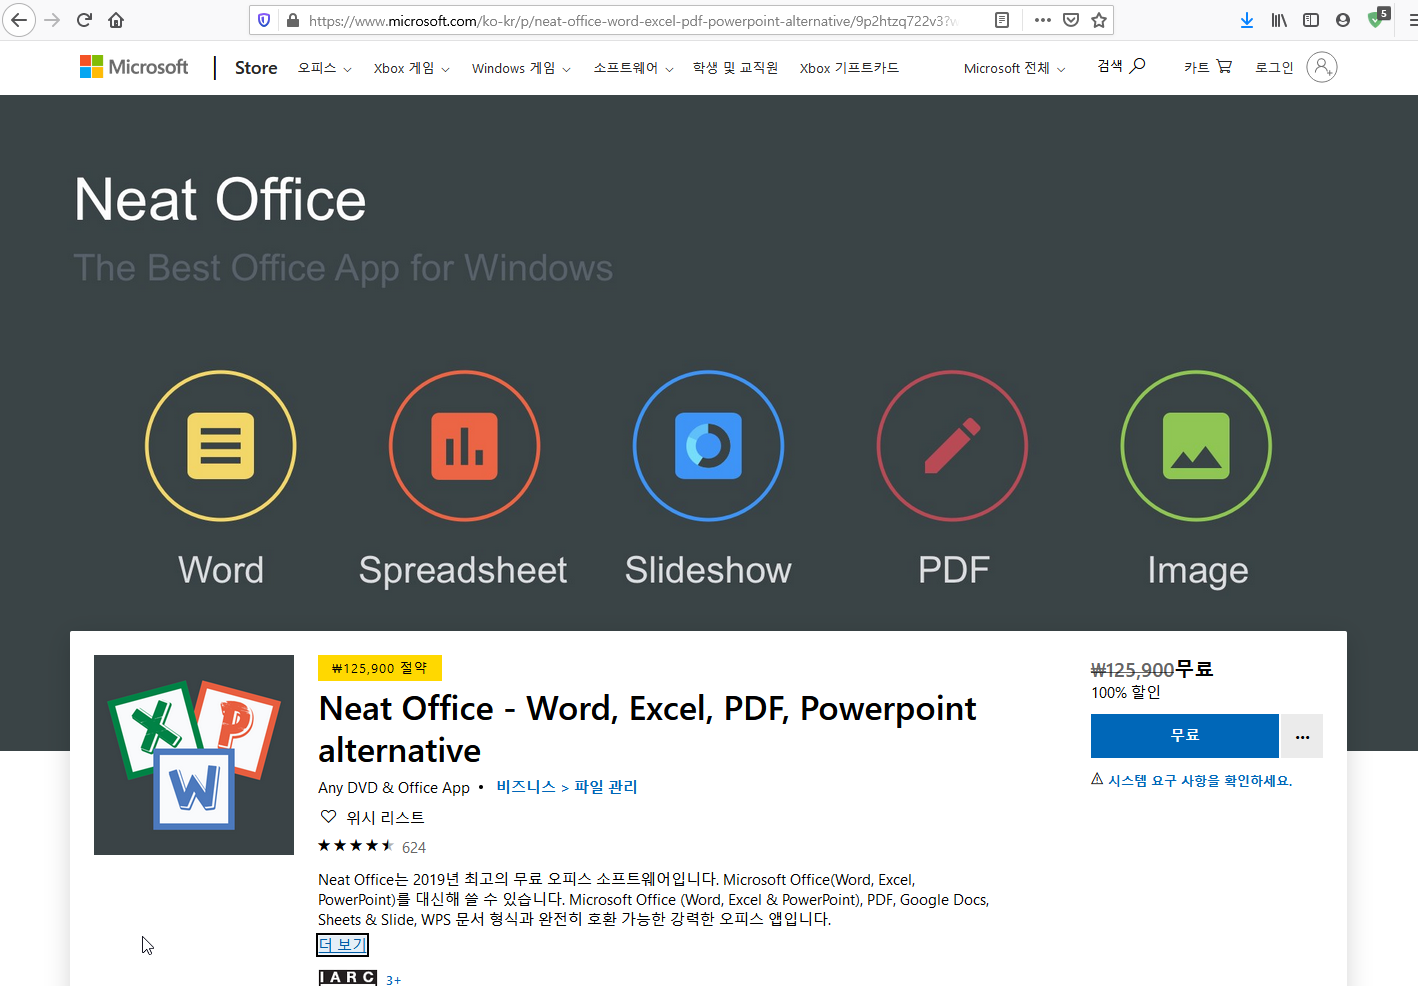Click 더 보기 to read more
The image size is (1418, 986).
(343, 944)
